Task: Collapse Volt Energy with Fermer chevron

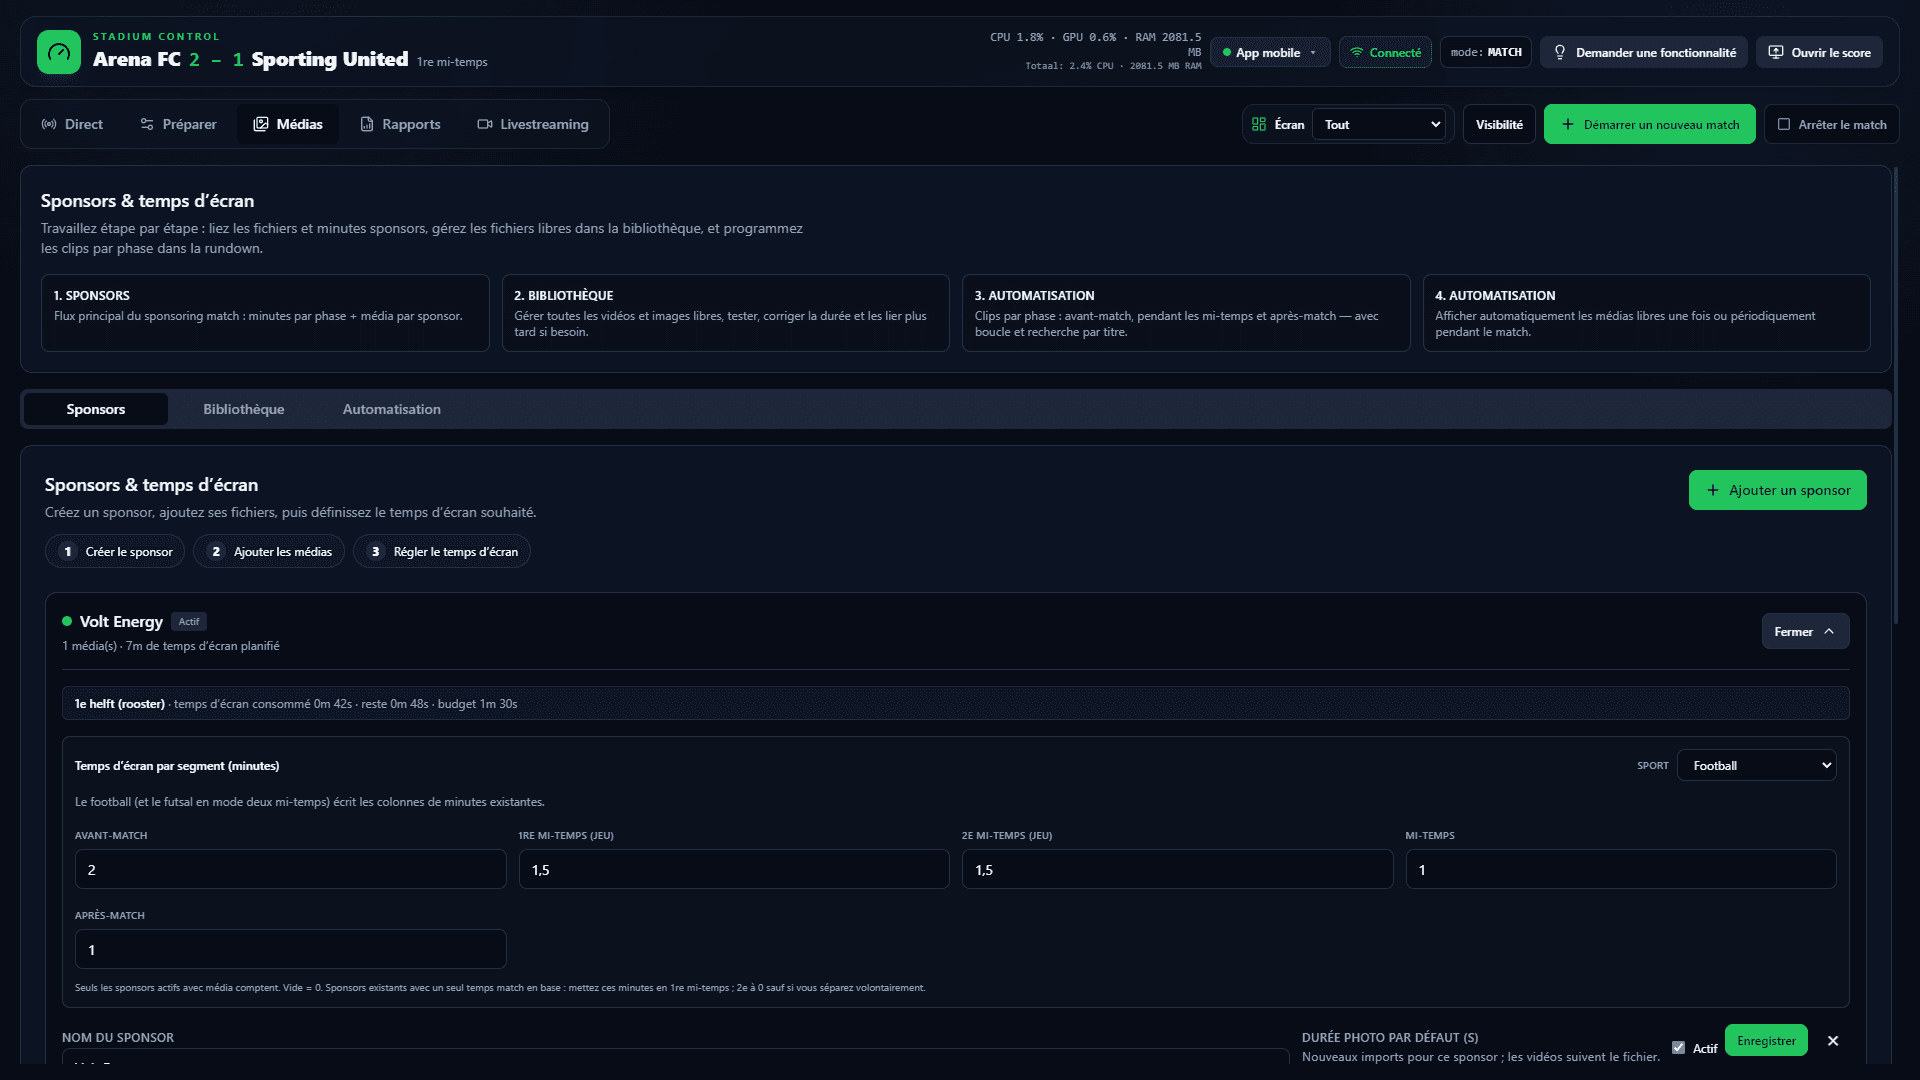Action: click(x=1805, y=631)
